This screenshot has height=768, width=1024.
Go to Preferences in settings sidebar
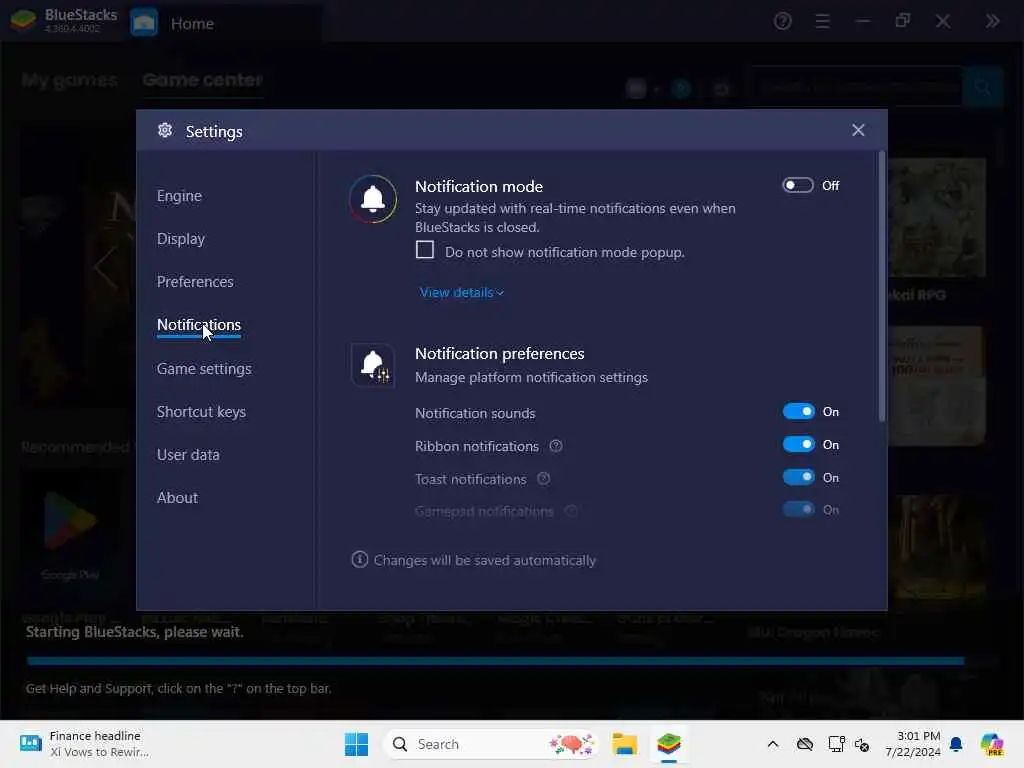[x=195, y=281]
